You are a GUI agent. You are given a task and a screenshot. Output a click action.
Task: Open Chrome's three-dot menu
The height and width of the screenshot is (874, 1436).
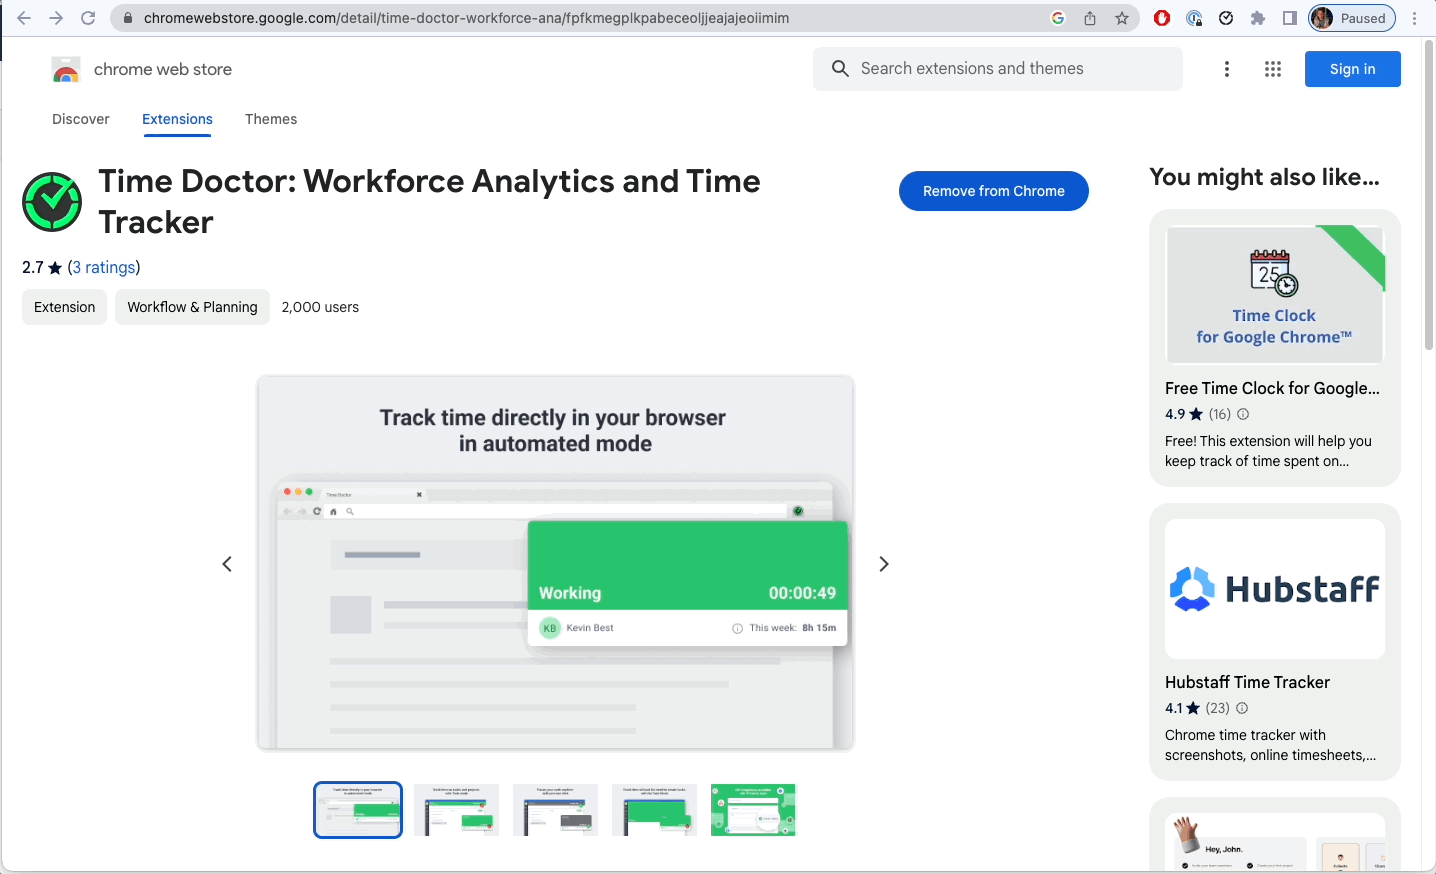1415,18
